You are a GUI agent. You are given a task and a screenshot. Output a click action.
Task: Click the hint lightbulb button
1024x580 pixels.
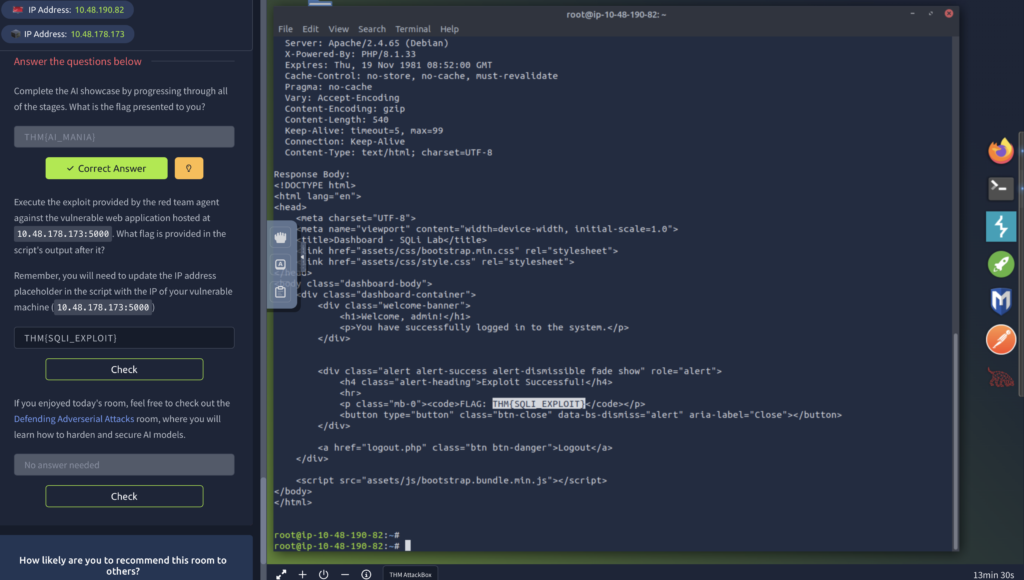[x=189, y=168]
